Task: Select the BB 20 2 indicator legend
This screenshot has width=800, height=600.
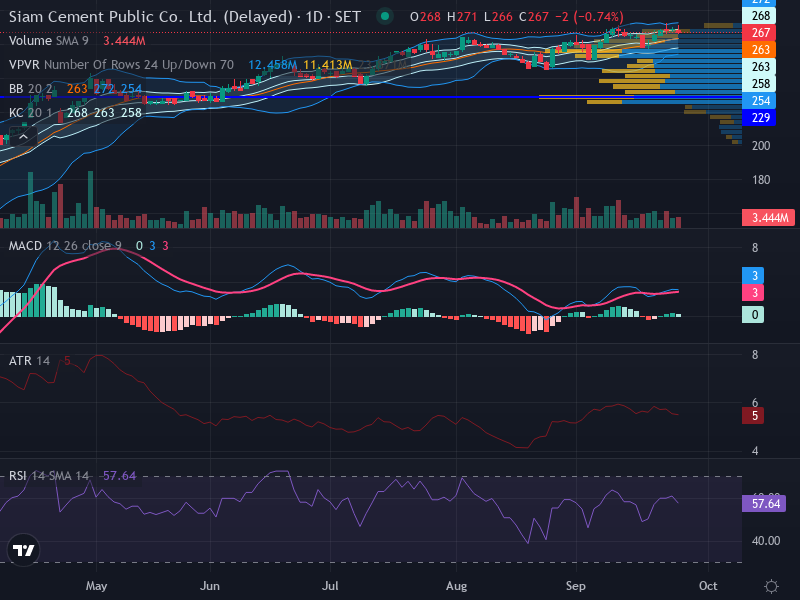Action: click(31, 89)
